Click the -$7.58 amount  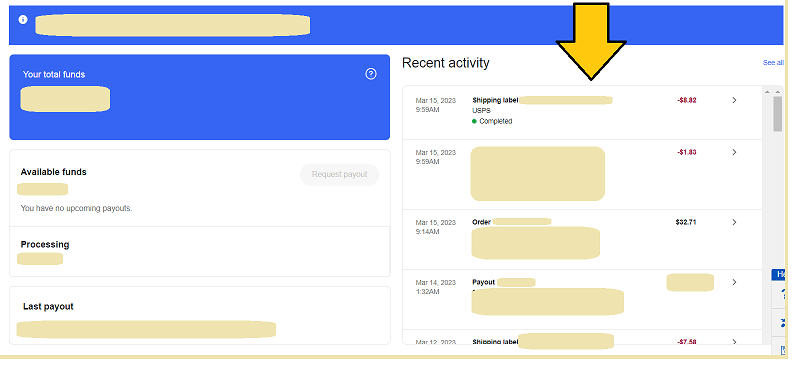[687, 341]
